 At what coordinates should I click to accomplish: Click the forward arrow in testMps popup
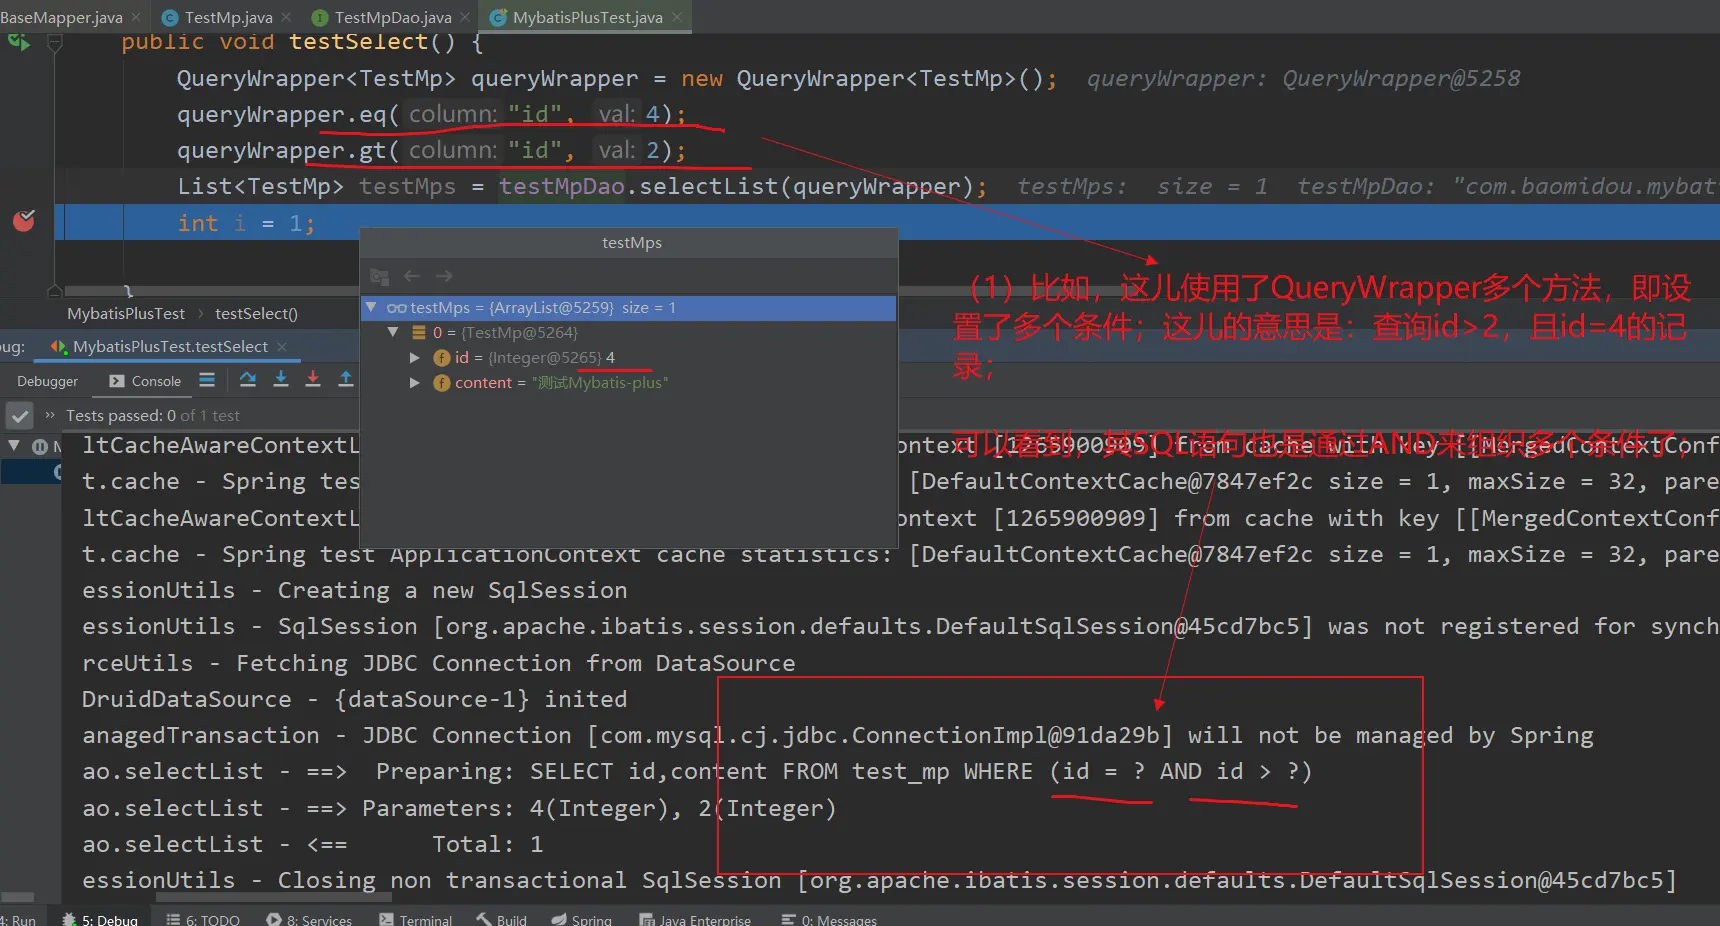[x=444, y=276]
